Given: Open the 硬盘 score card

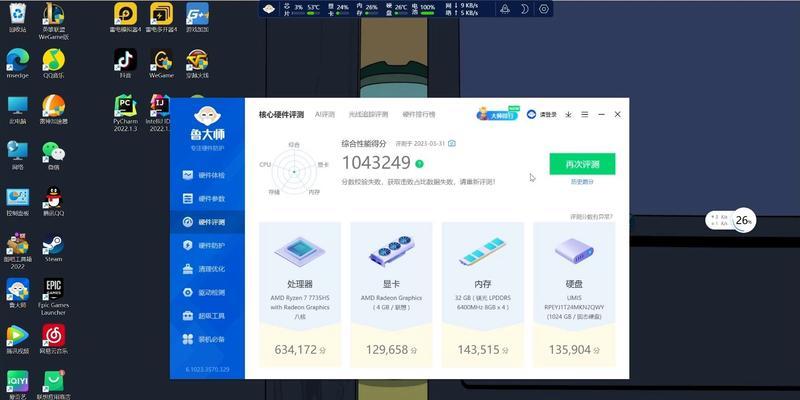Looking at the screenshot, I should 574,294.
